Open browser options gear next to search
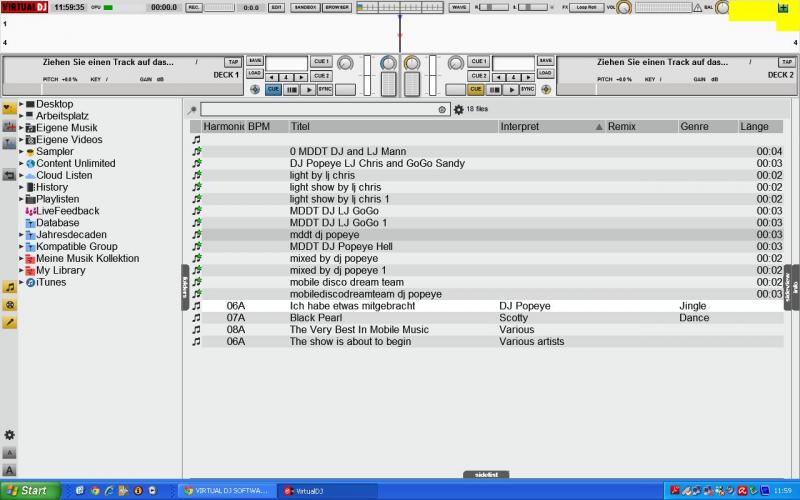The width and height of the screenshot is (800, 500). [x=459, y=109]
